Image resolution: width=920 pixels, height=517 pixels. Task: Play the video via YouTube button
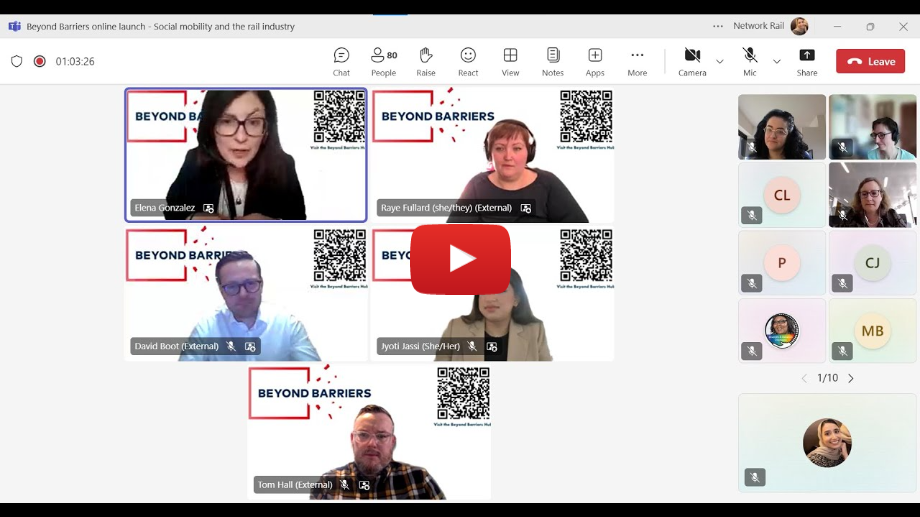coord(460,259)
